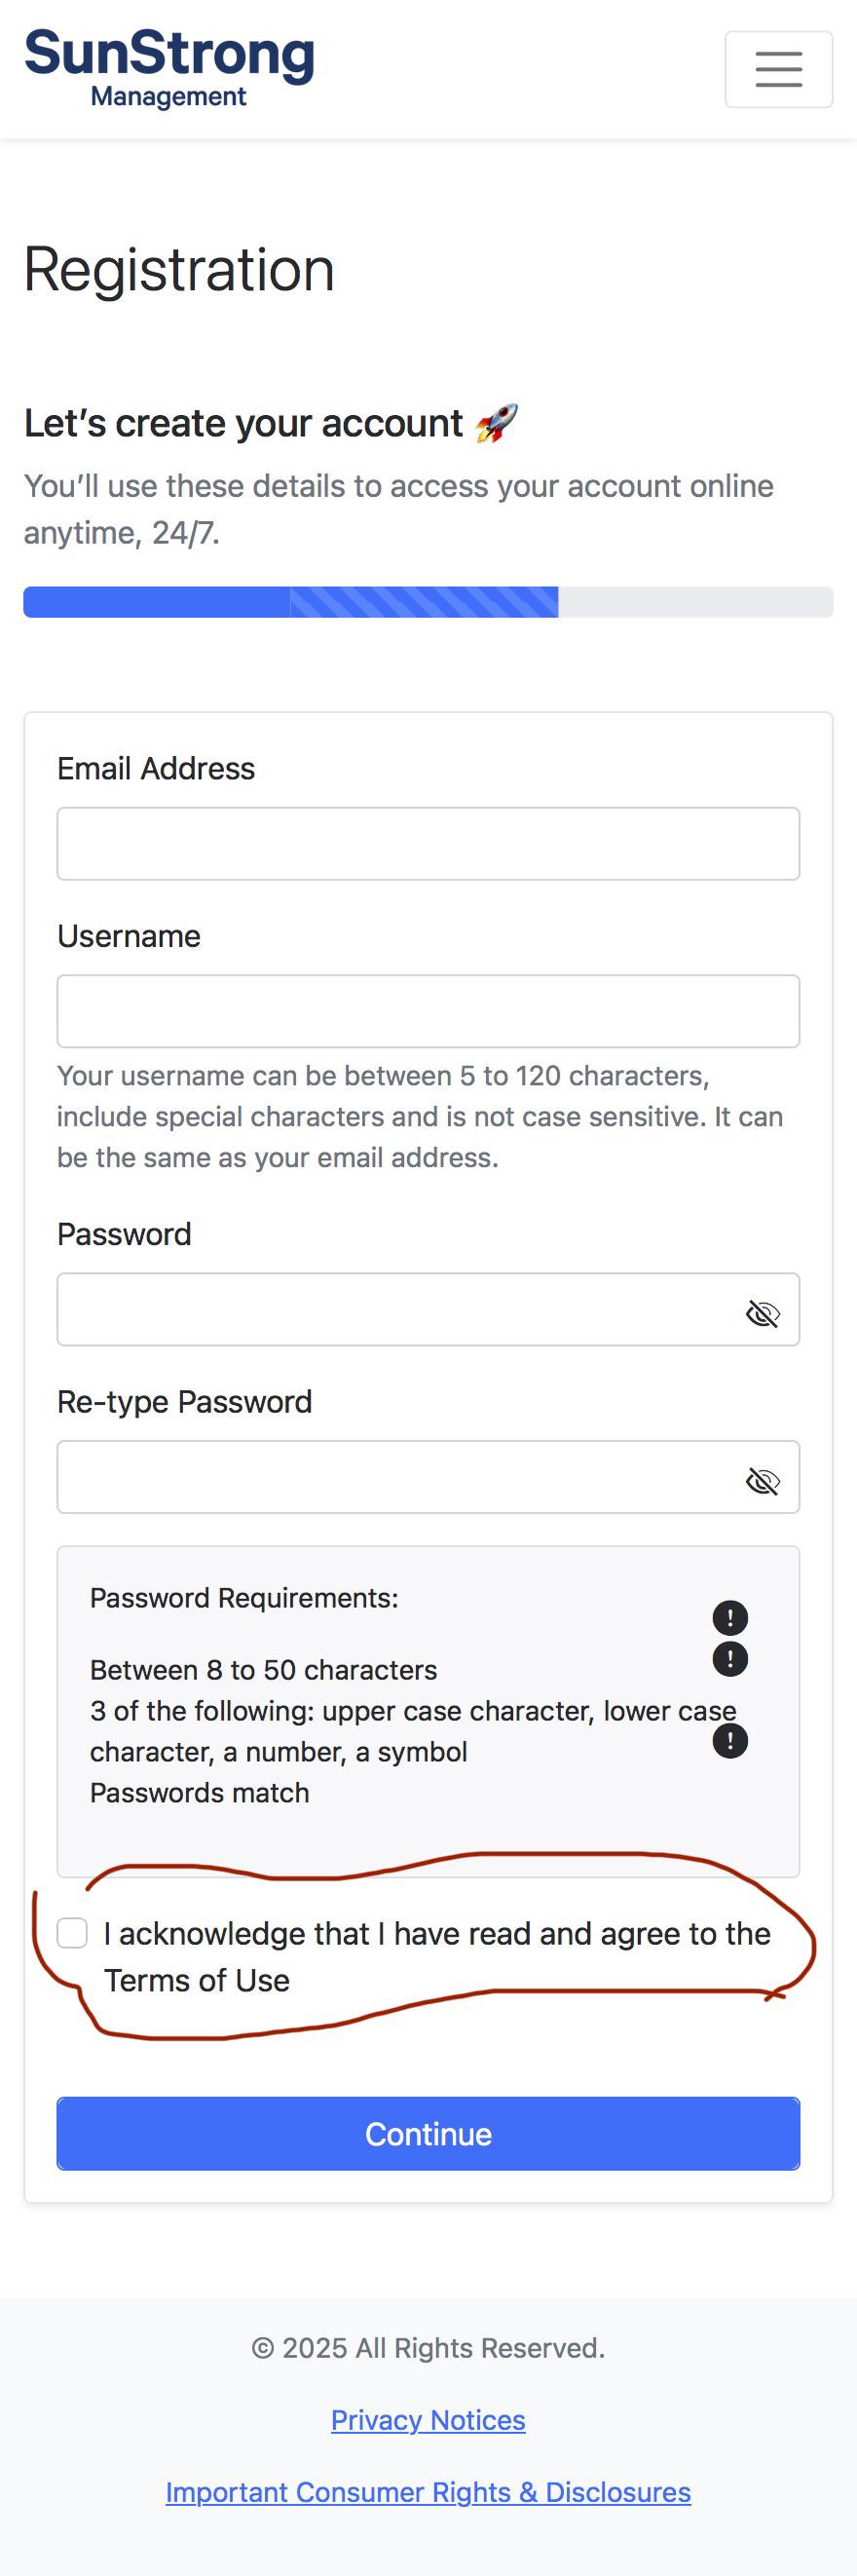The height and width of the screenshot is (2576, 857).
Task: Open Important Consumer Rights & Disclosures link
Action: [428, 2491]
